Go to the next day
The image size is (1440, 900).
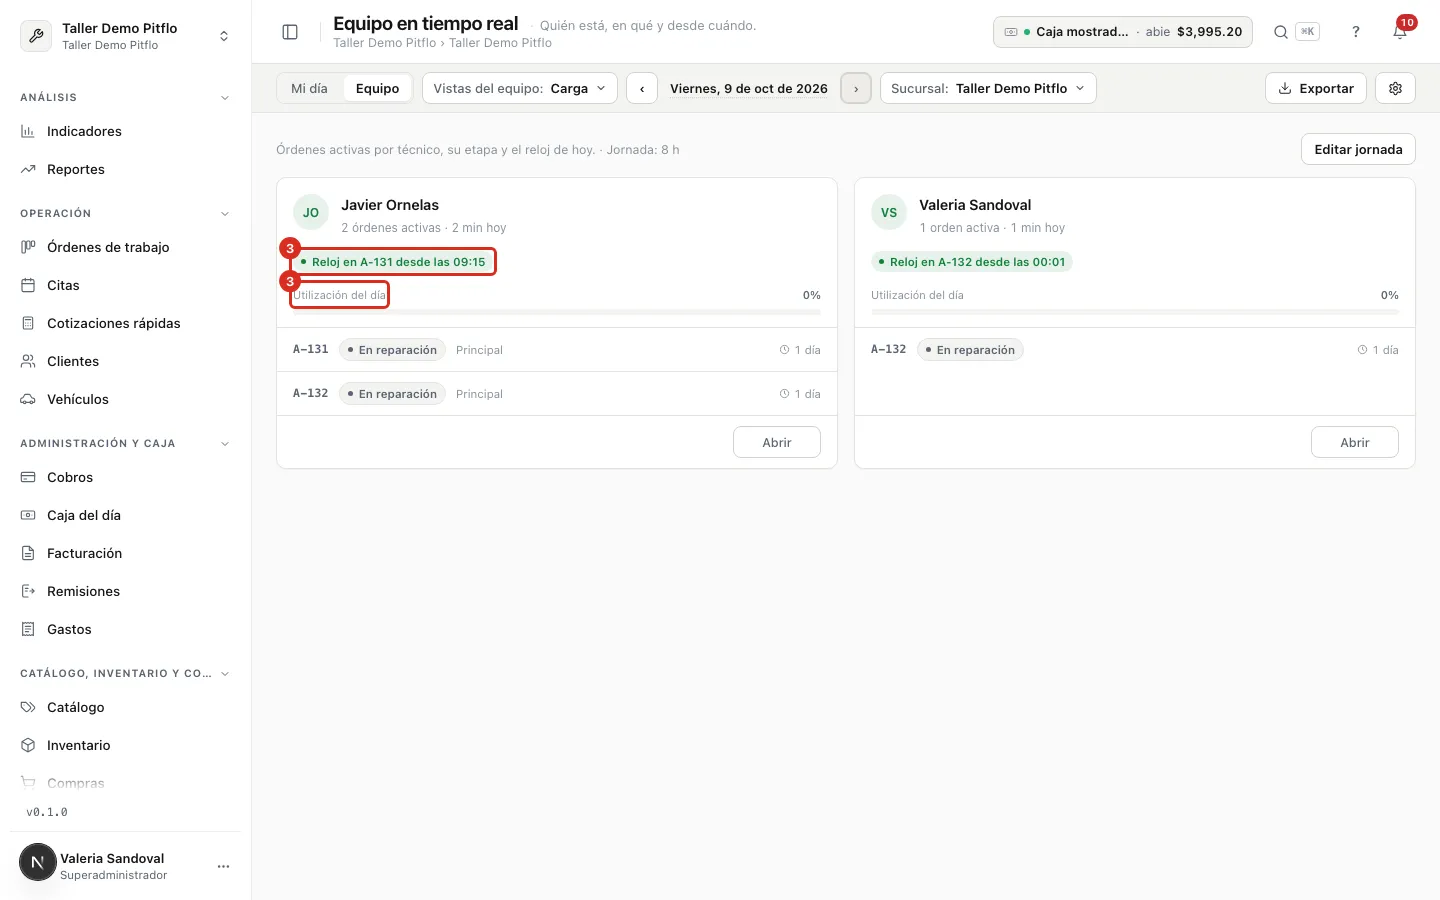pyautogui.click(x=856, y=88)
